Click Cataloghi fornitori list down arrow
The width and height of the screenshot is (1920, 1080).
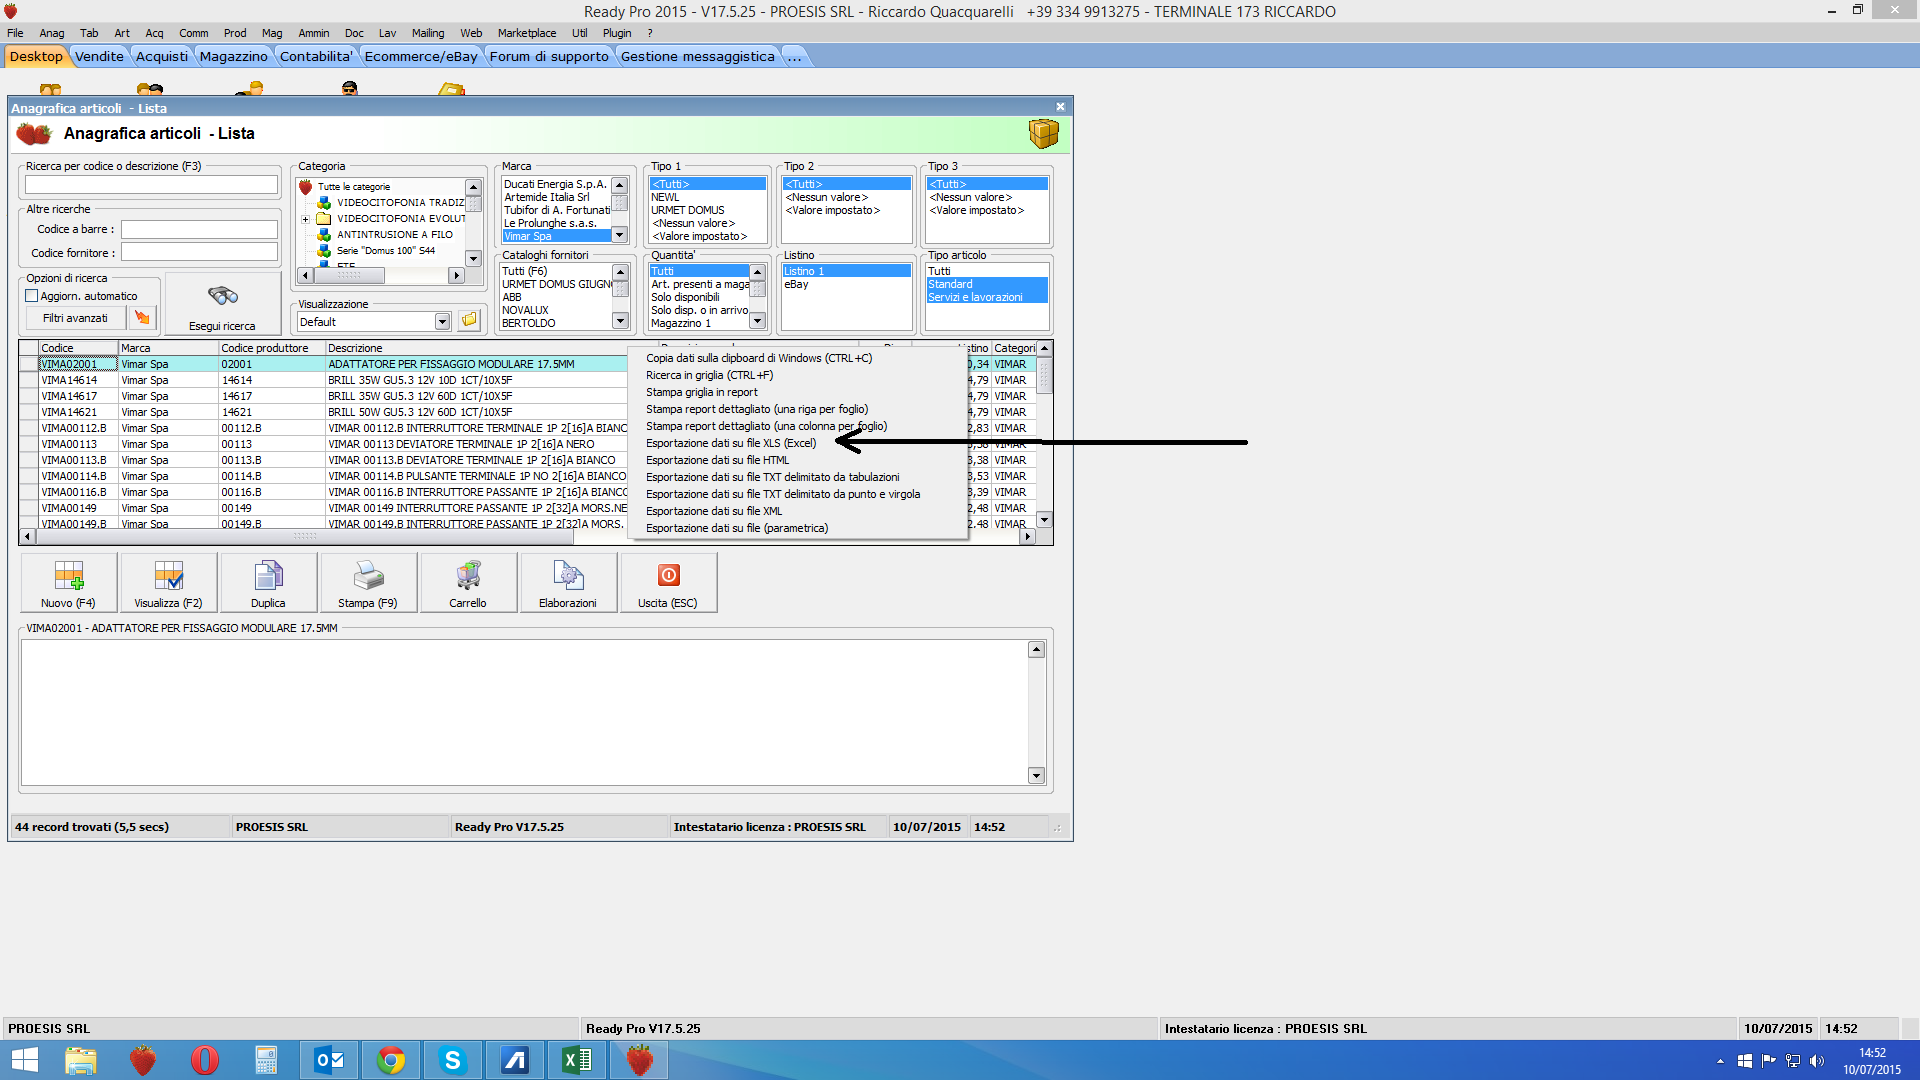pyautogui.click(x=620, y=321)
